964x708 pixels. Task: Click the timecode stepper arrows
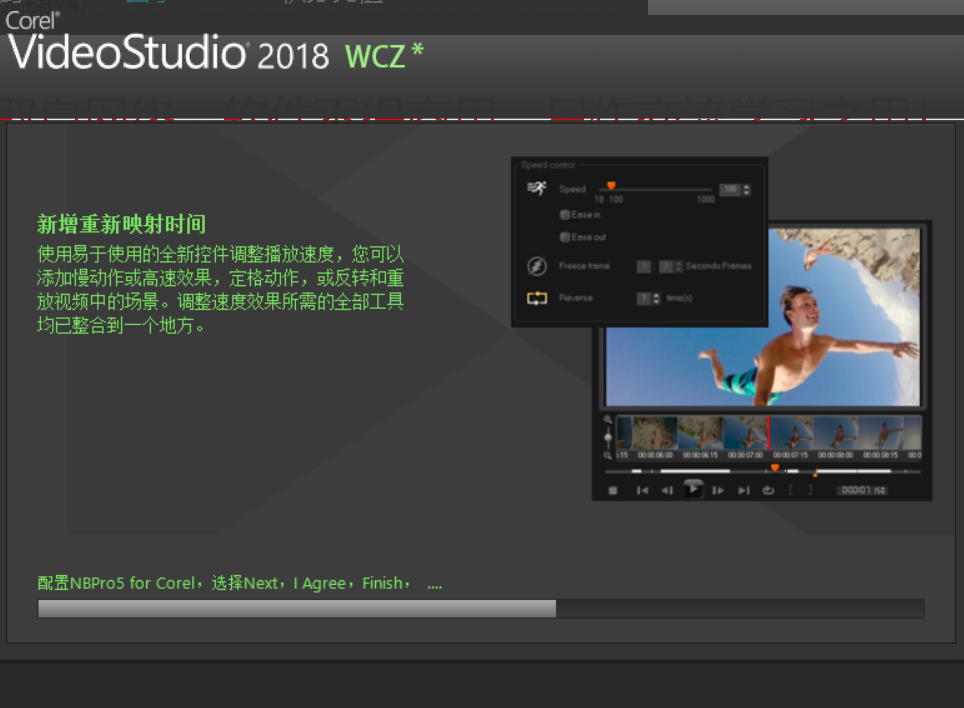coord(883,490)
